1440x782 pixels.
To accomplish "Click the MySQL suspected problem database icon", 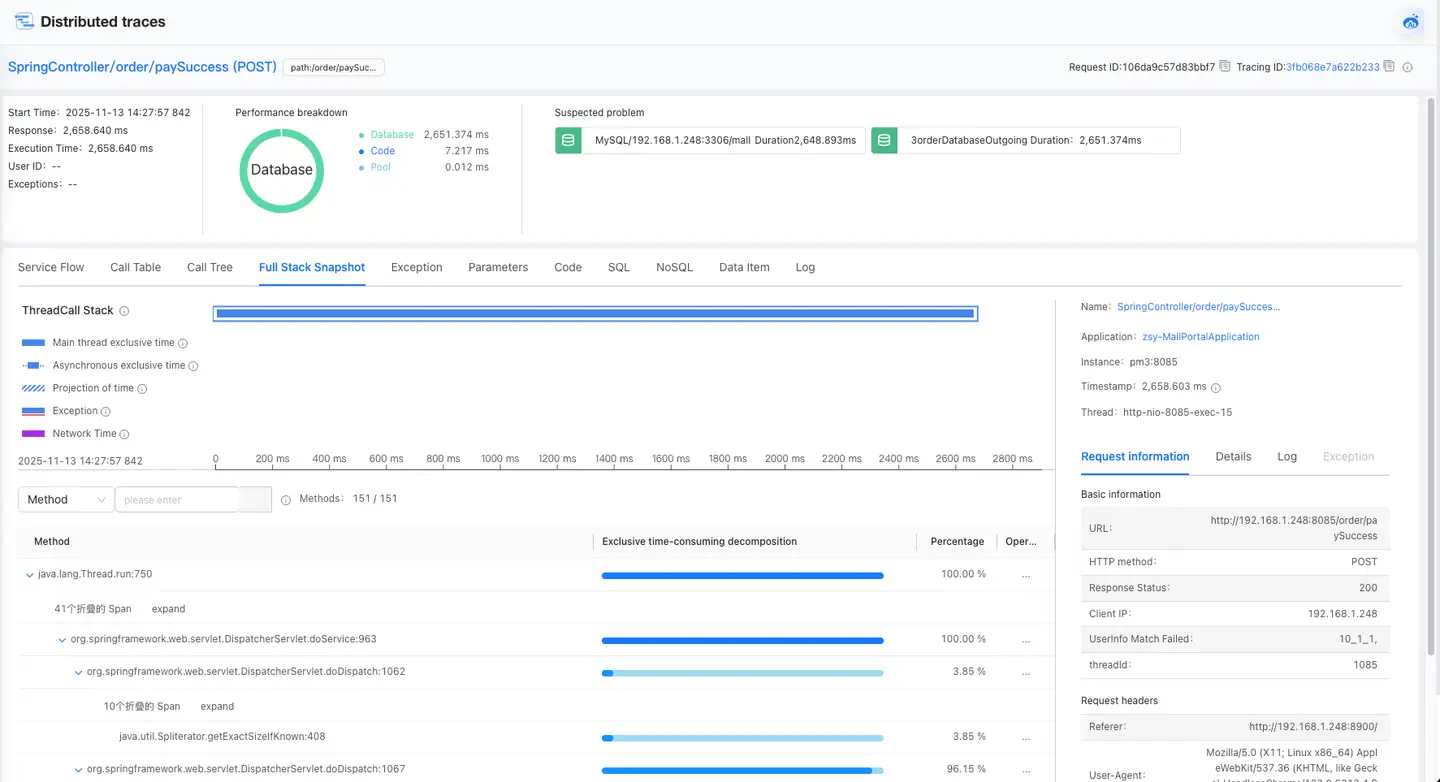I will 568,140.
